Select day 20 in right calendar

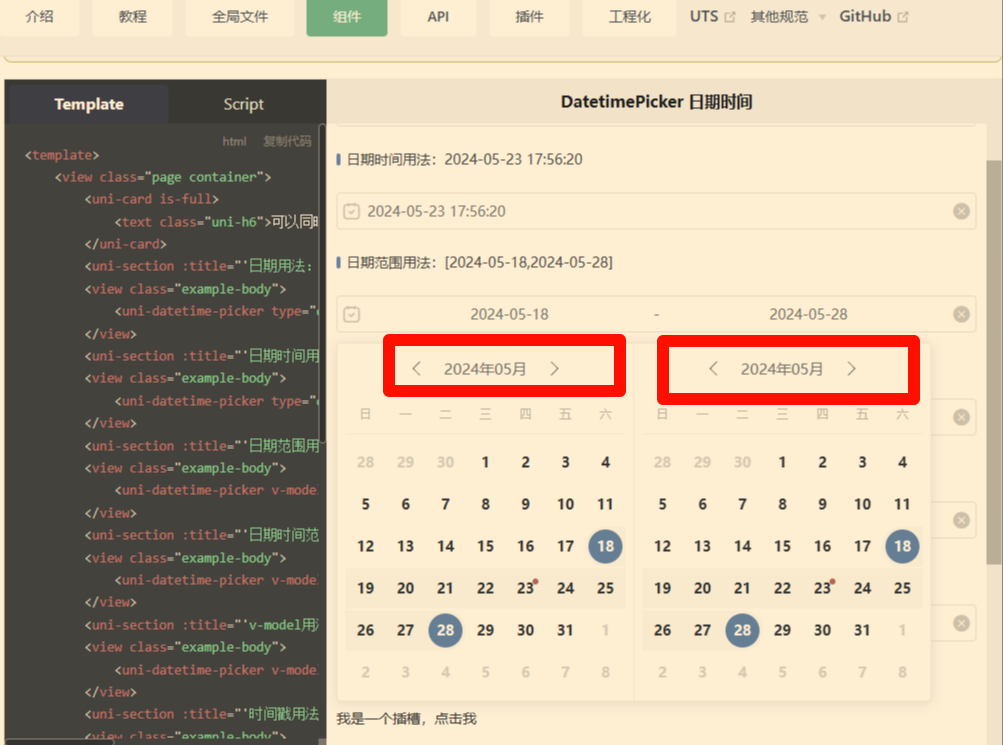[x=702, y=588]
